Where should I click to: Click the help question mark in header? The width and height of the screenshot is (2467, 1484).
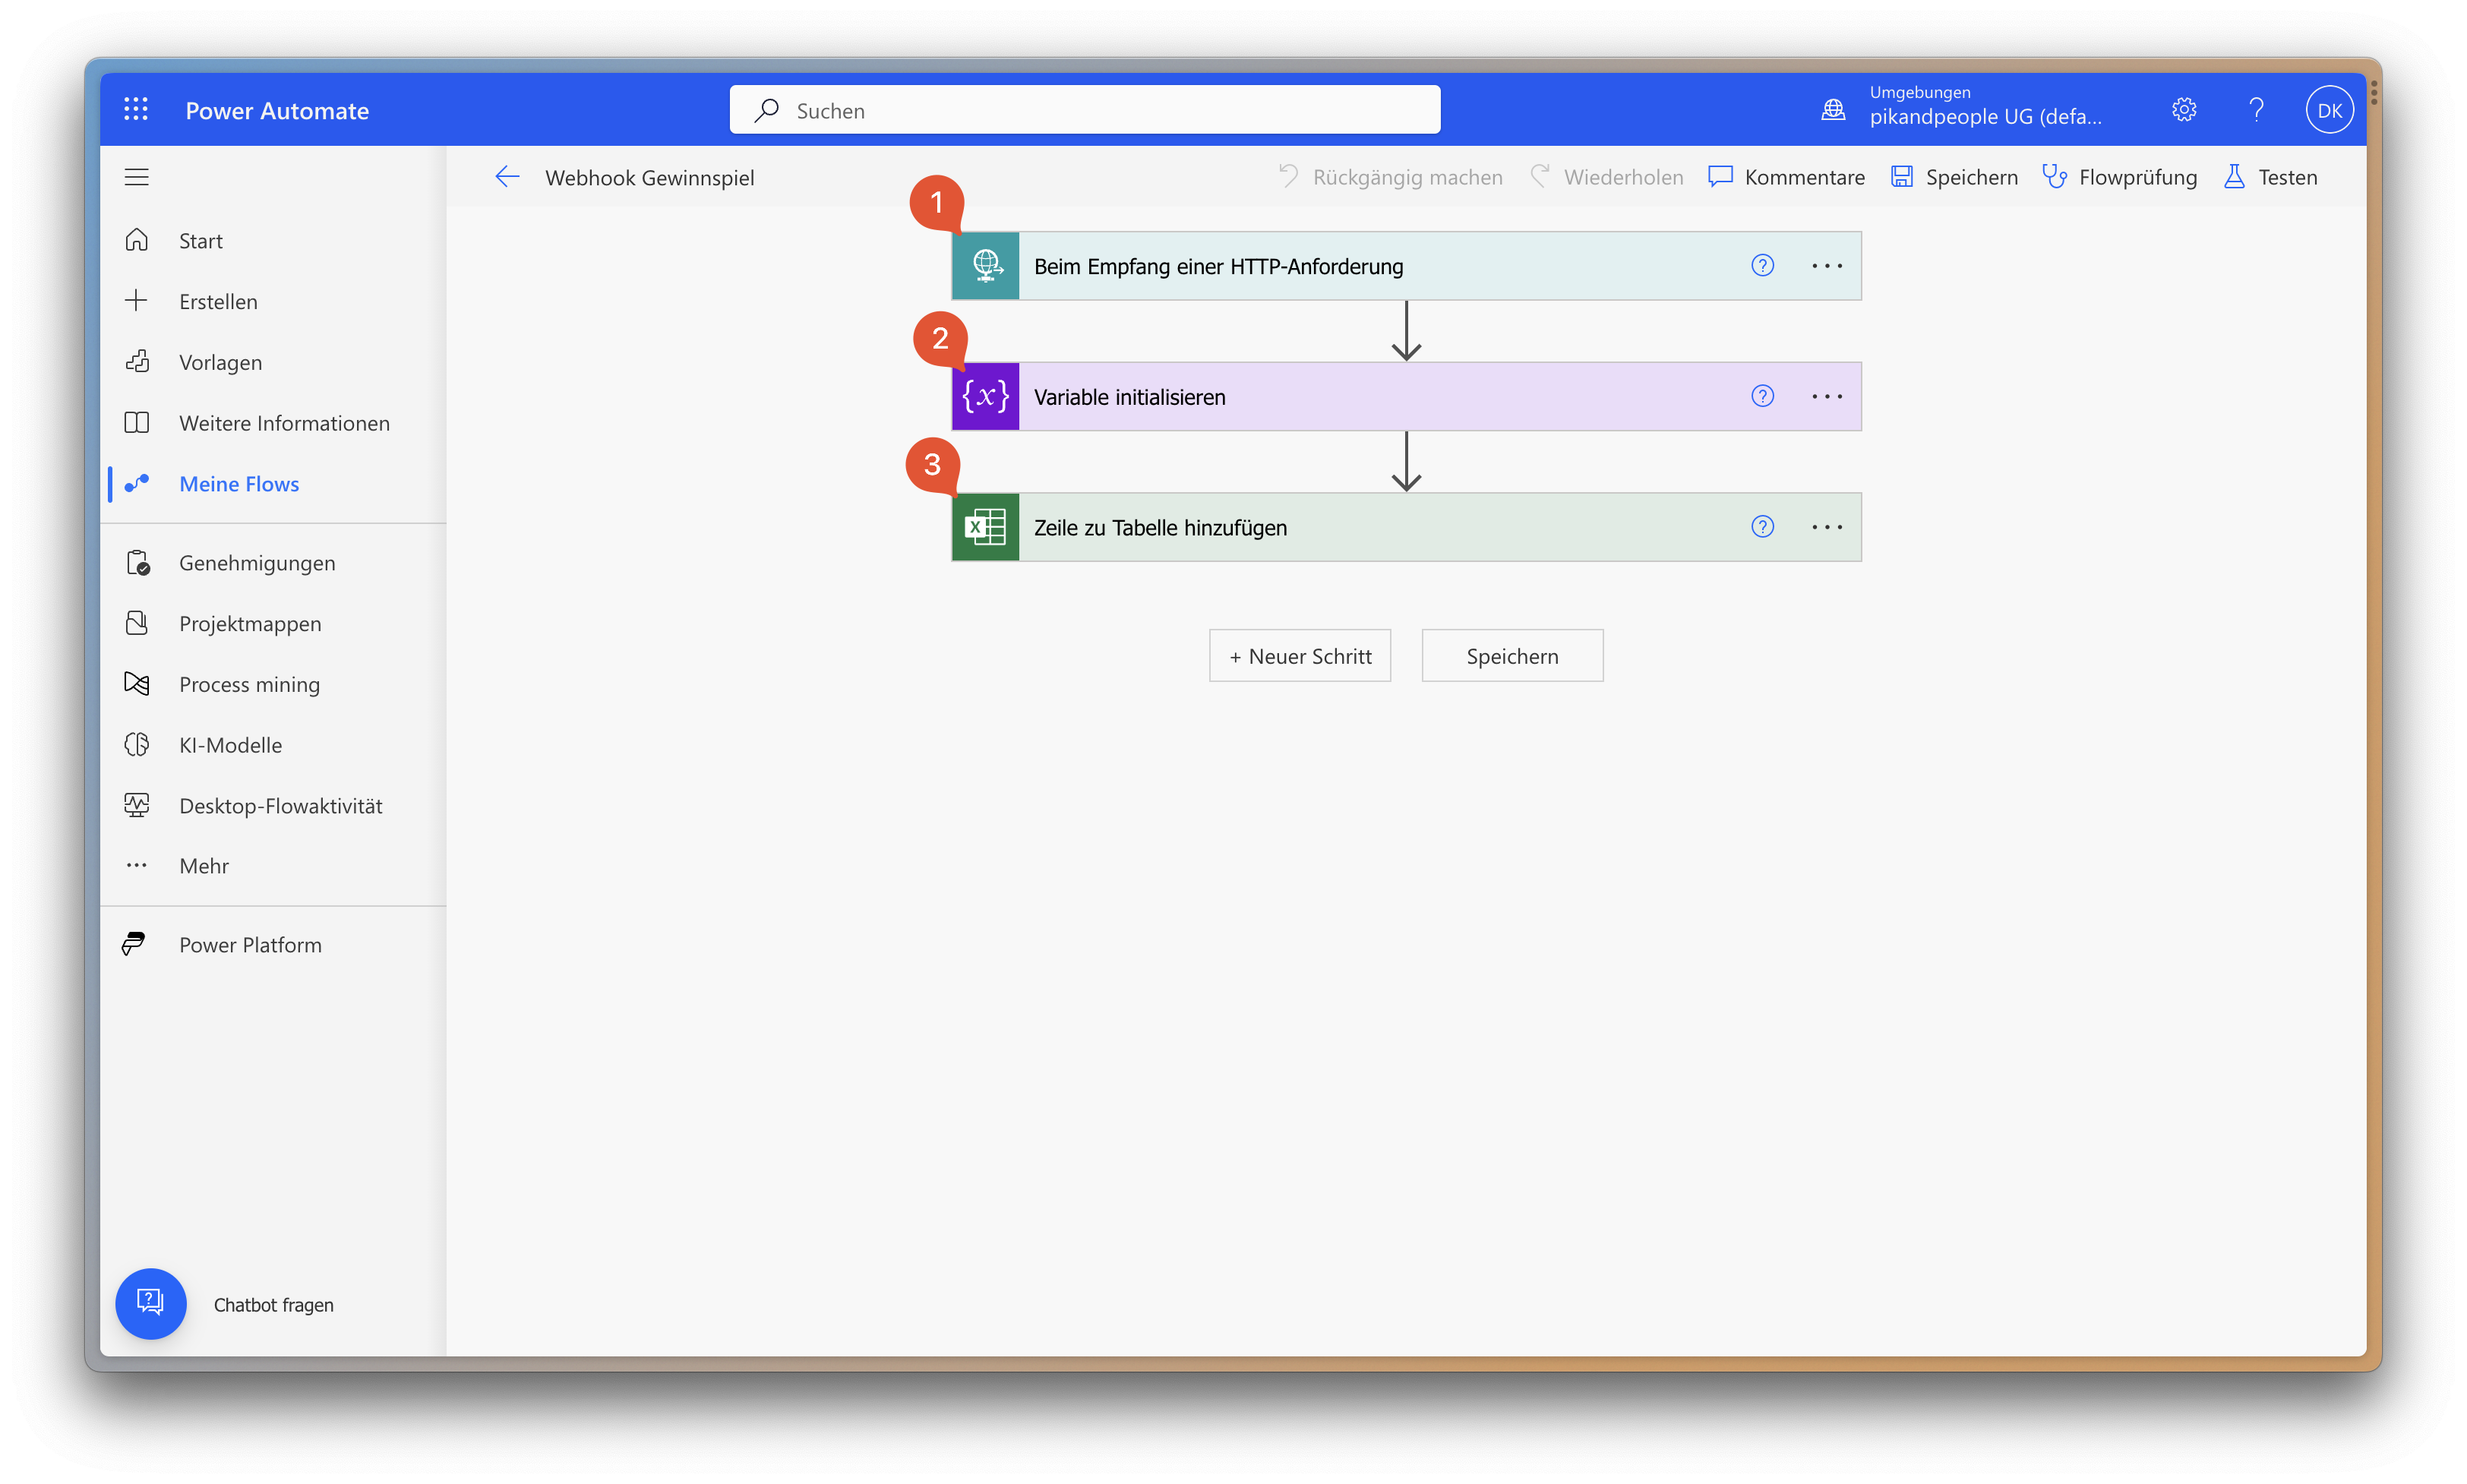tap(2256, 110)
